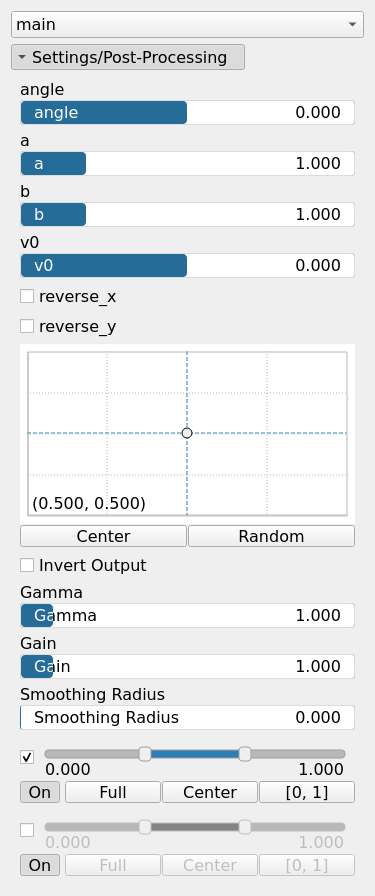Click the Center button under the grid

point(103,536)
